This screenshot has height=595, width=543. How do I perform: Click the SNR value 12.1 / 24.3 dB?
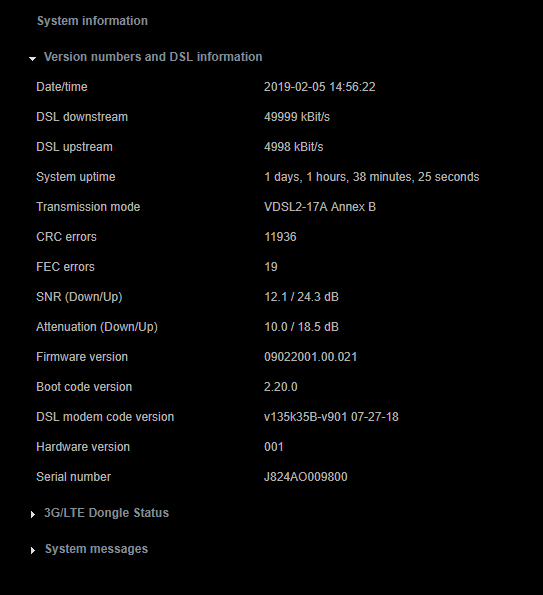[x=301, y=297]
